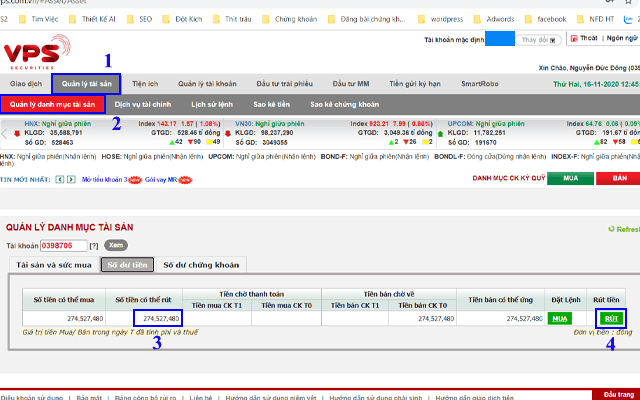Click the Thoát logout link

589,38
